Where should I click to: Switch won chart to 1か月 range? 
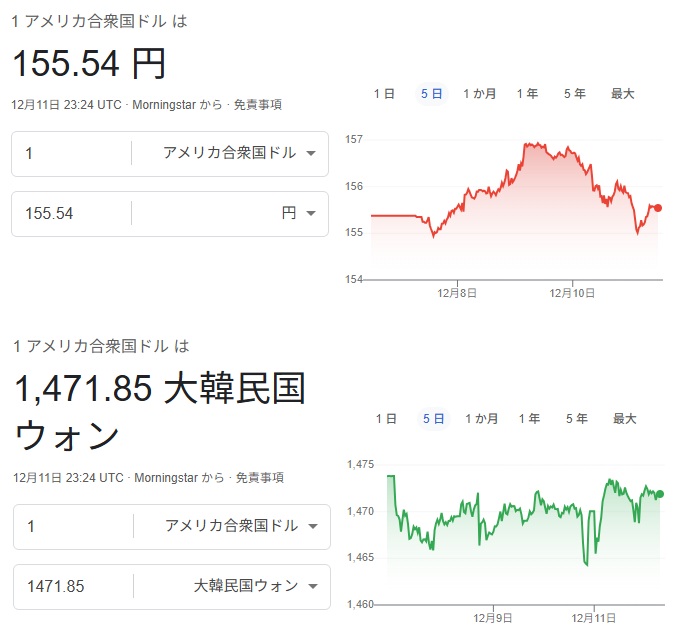tap(481, 419)
